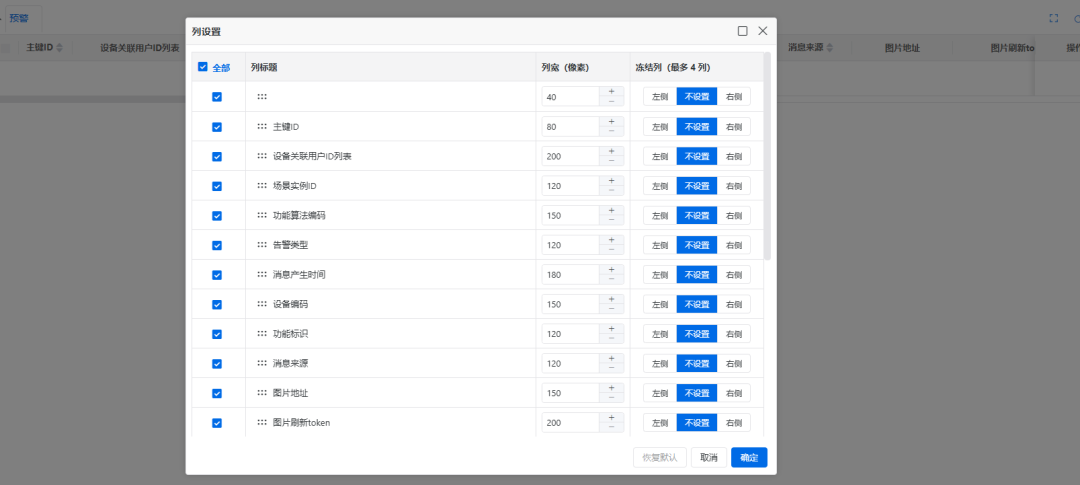The width and height of the screenshot is (1080, 485).
Task: Click drag handle icon for 图片刷新token row
Action: click(x=262, y=423)
